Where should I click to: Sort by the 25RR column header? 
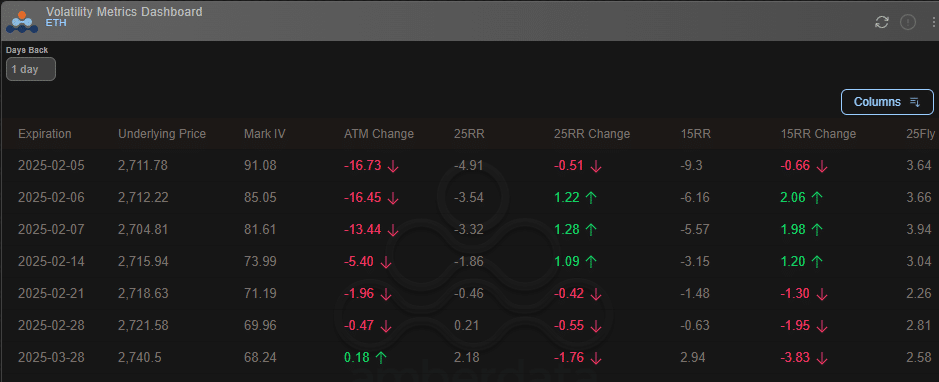[470, 134]
